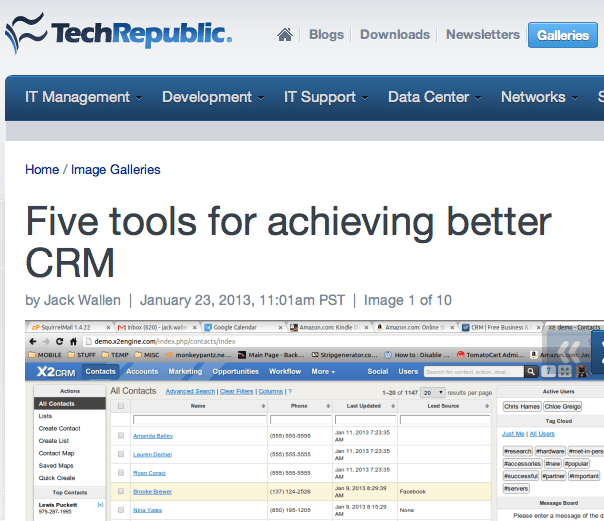Follow the Image Galleries breadcrumb link
The width and height of the screenshot is (604, 521).
[116, 169]
